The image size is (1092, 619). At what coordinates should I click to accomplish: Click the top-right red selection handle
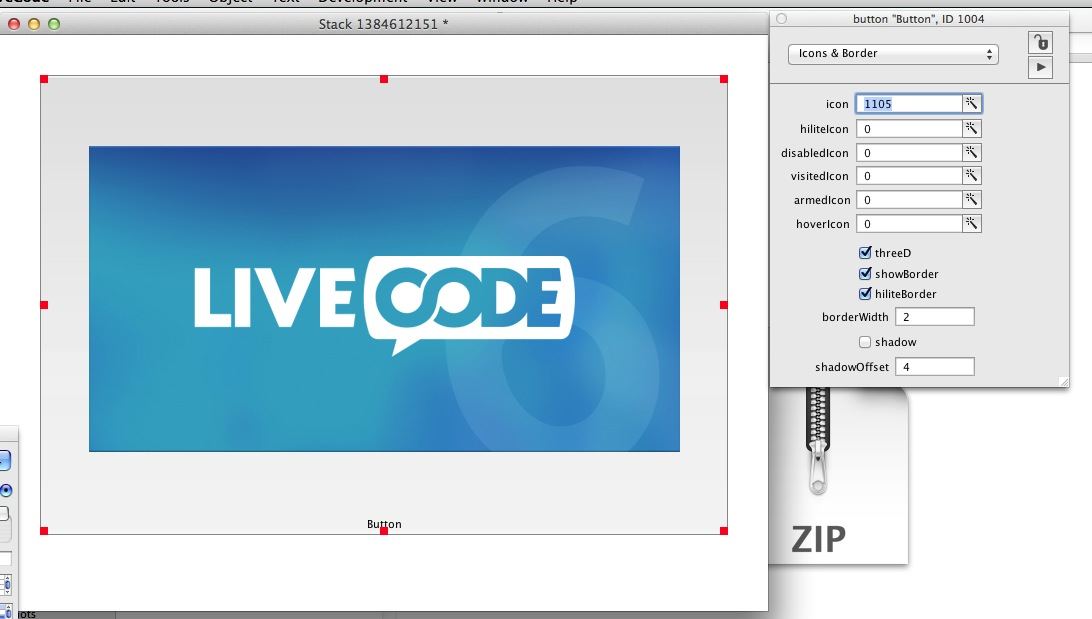pos(724,79)
